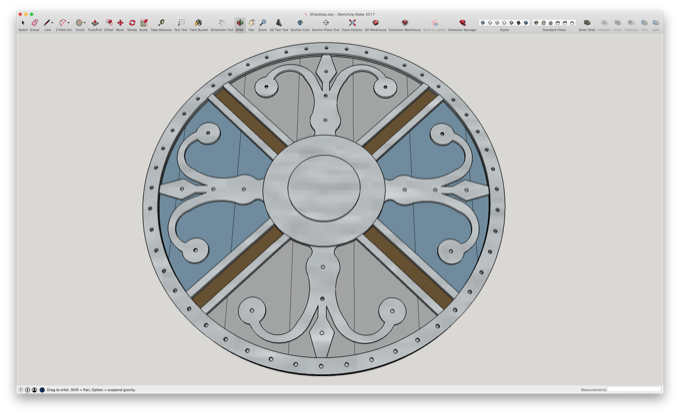Switch to Hidden Line, fourth Styles icon
The height and width of the screenshot is (415, 680).
[x=504, y=23]
